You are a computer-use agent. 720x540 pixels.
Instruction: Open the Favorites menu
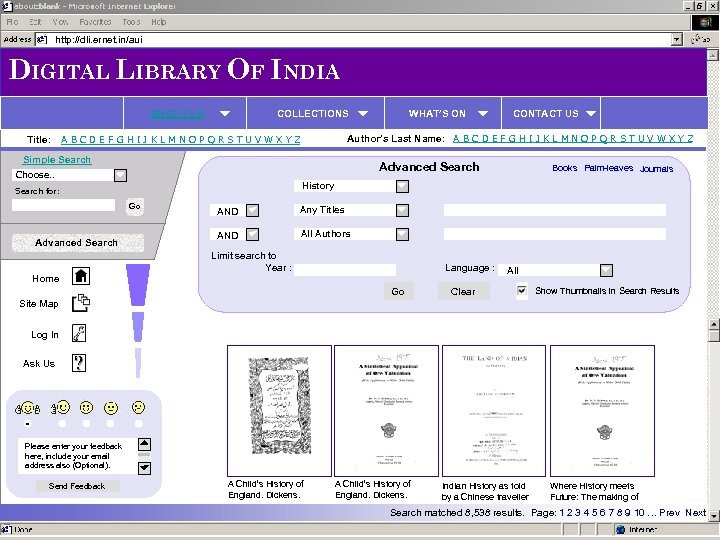click(95, 22)
